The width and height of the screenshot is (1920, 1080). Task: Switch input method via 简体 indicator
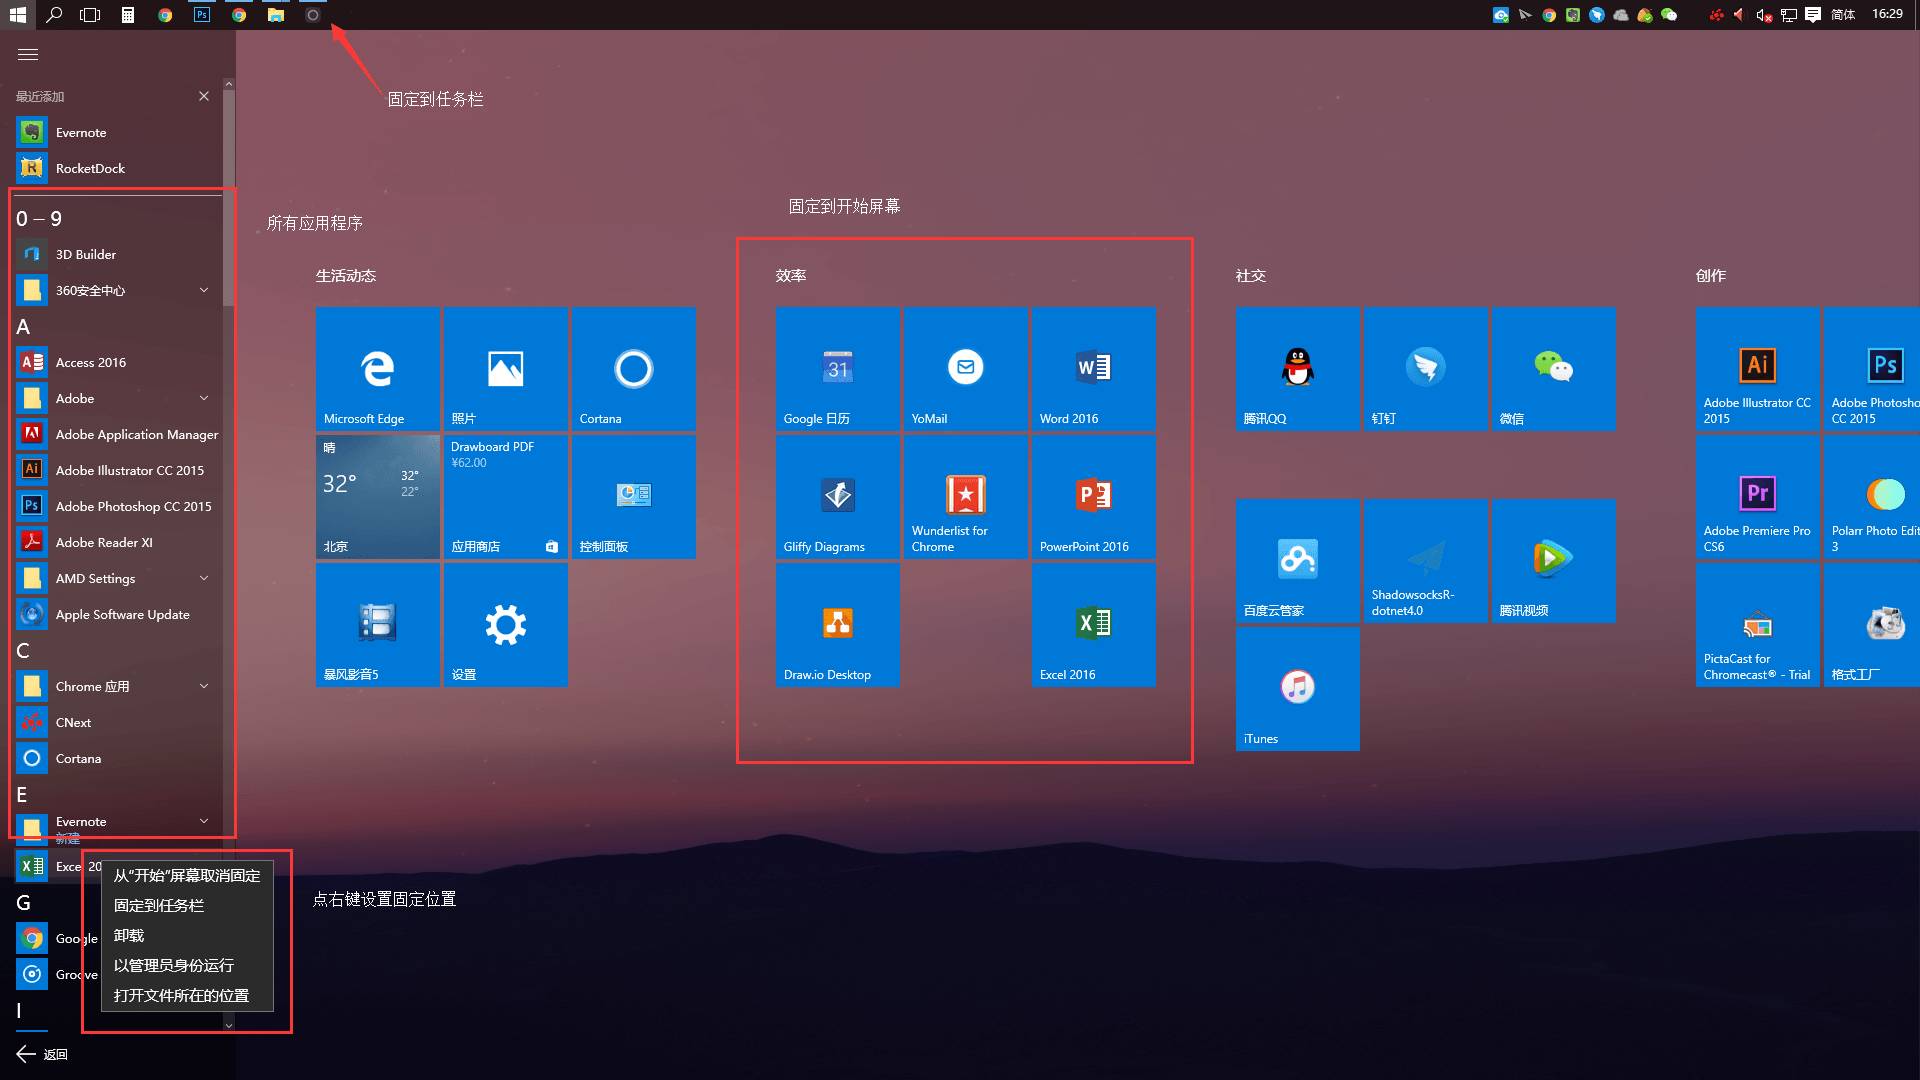coord(1843,15)
